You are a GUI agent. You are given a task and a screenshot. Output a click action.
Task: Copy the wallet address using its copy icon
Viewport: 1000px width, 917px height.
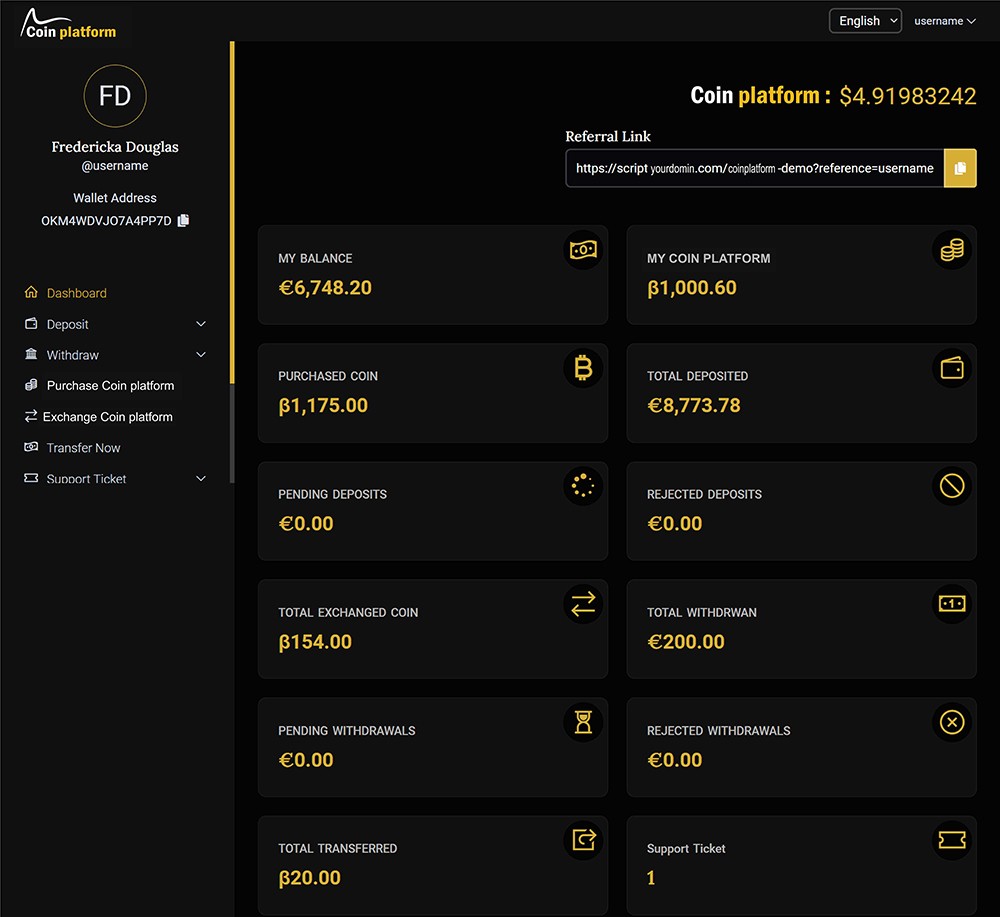(x=183, y=221)
